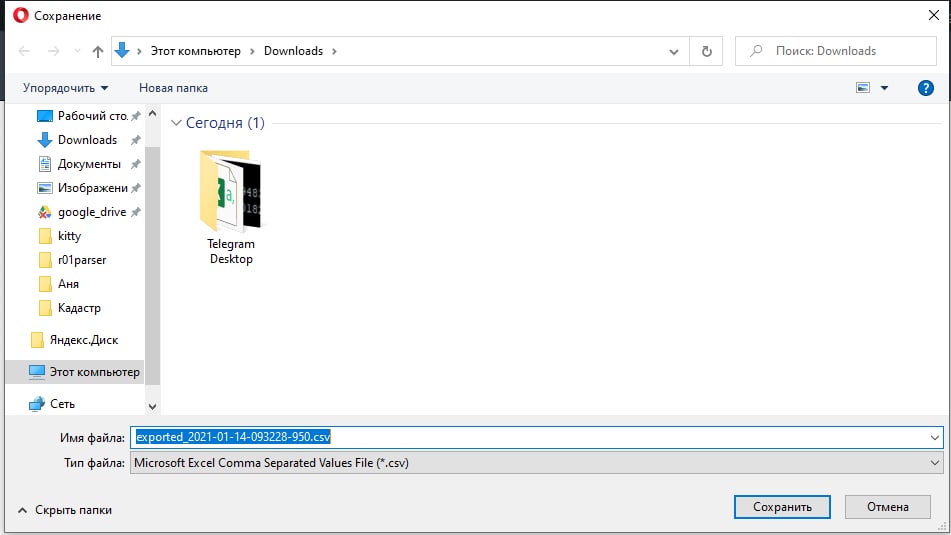951x535 pixels.
Task: Select 'Downloads' breadcrumb in address bar
Action: click(293, 51)
